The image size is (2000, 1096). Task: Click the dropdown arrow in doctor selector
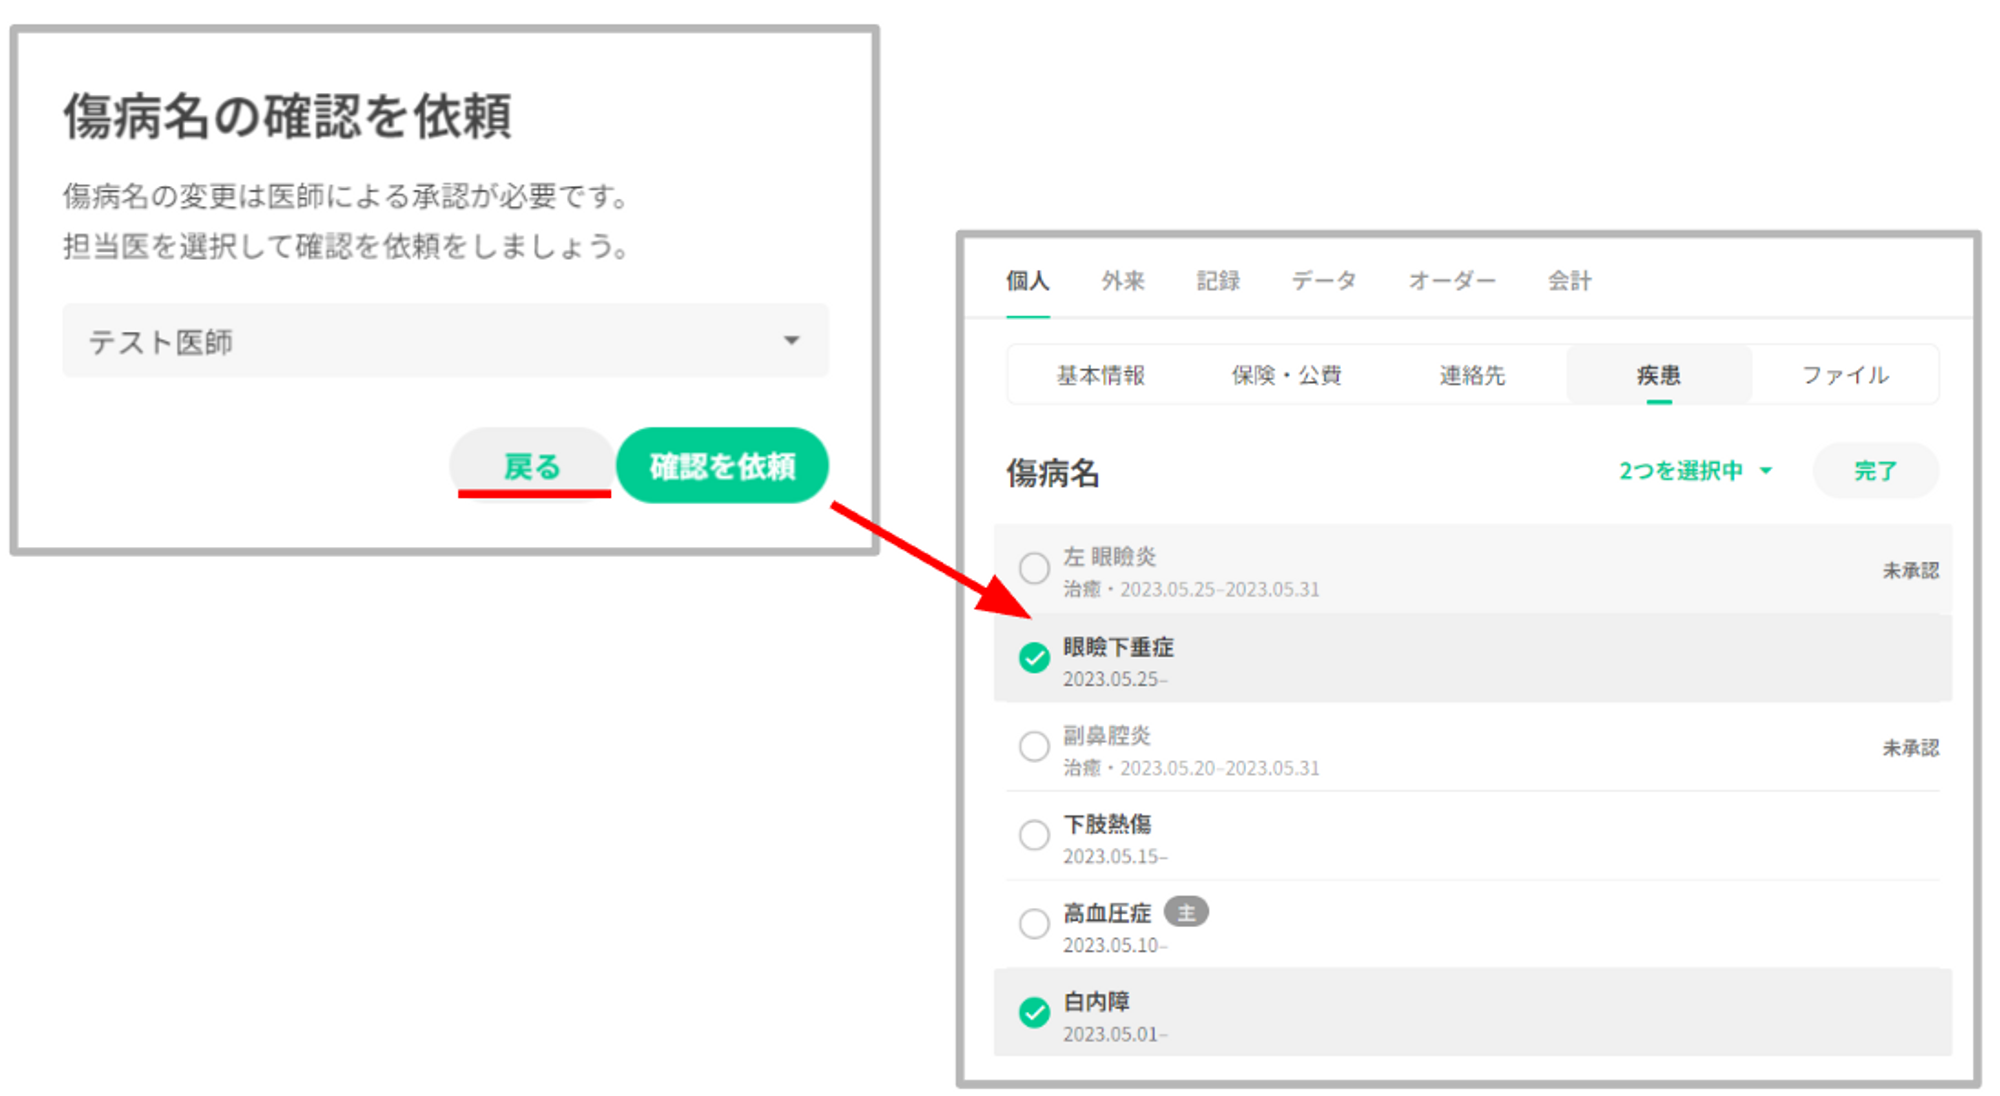[791, 341]
